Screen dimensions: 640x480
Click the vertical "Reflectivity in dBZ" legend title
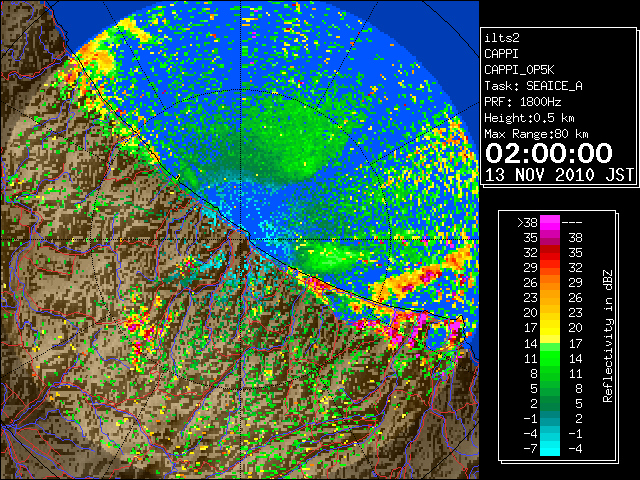[x=608, y=336]
